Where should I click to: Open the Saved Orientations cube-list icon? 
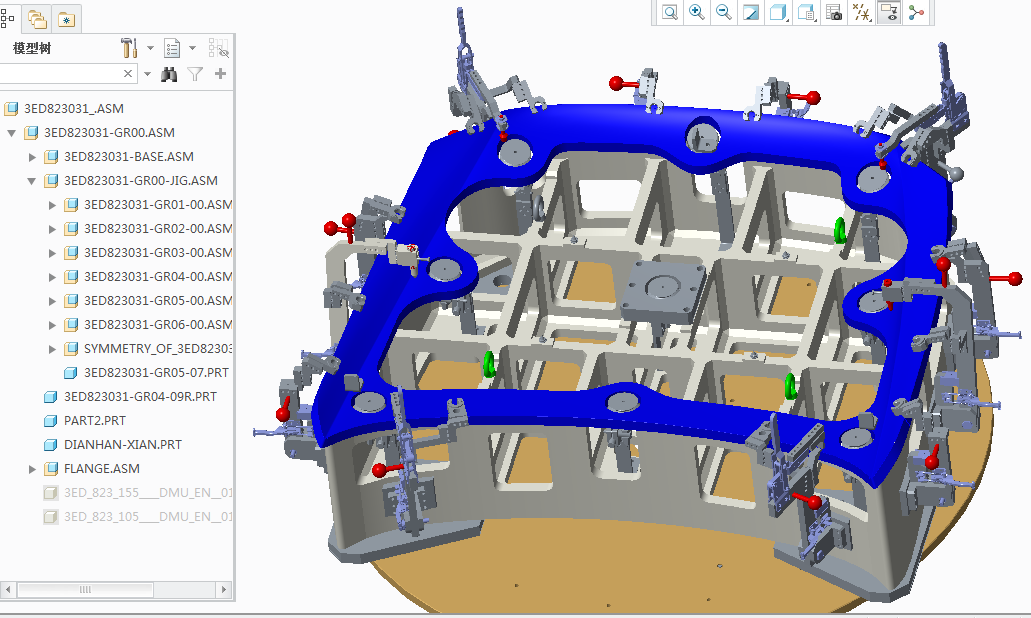[x=806, y=12]
